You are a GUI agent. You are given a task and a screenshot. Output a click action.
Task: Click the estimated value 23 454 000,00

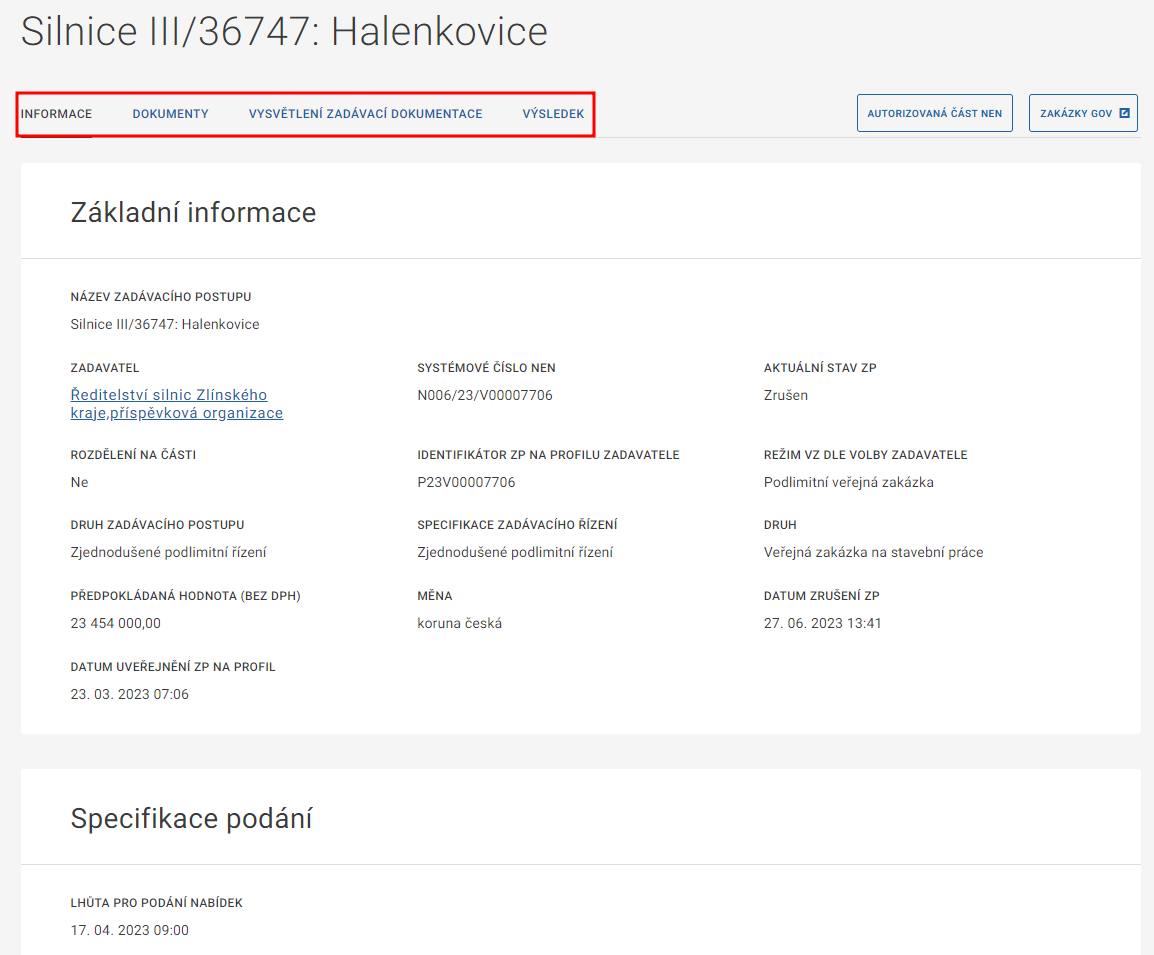(116, 623)
